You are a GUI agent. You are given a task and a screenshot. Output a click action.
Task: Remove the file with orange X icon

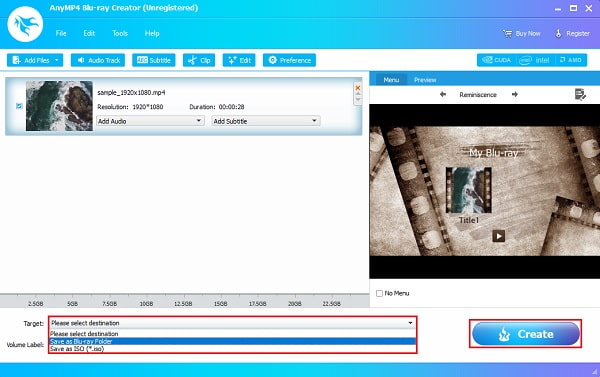click(358, 88)
